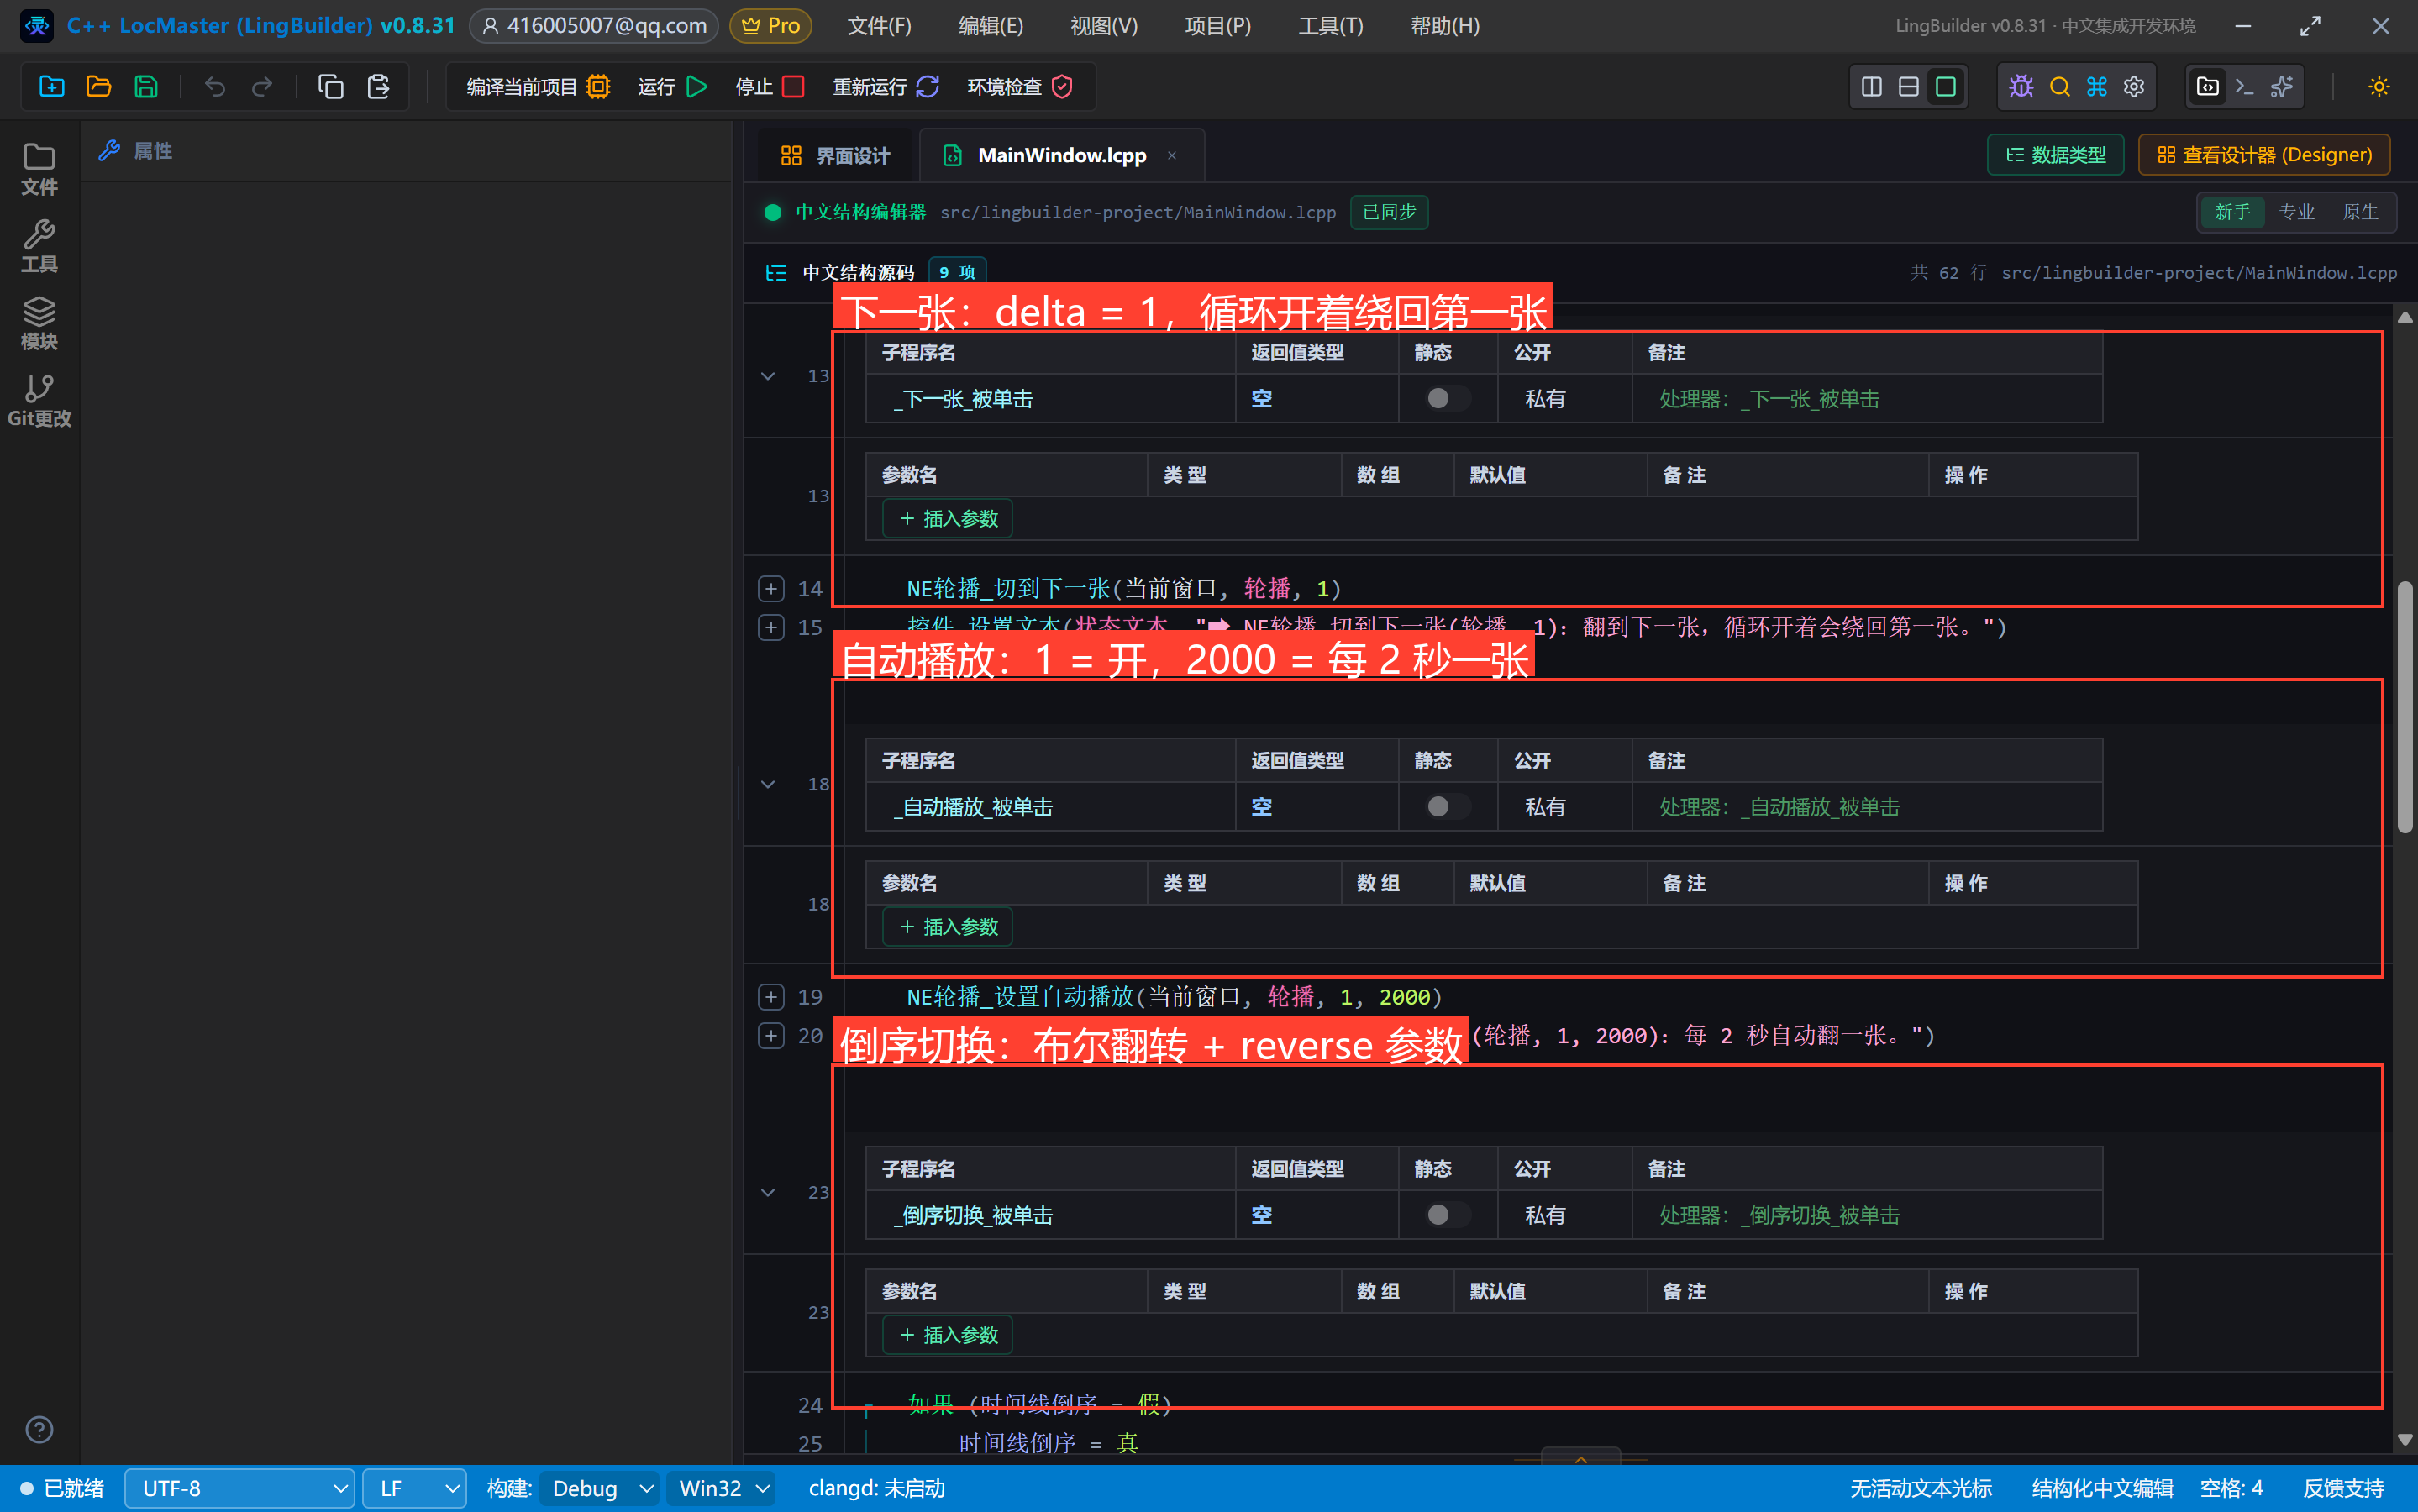Toggle static switch for _自动播放_被单击
The height and width of the screenshot is (1512, 2418).
[x=1447, y=807]
